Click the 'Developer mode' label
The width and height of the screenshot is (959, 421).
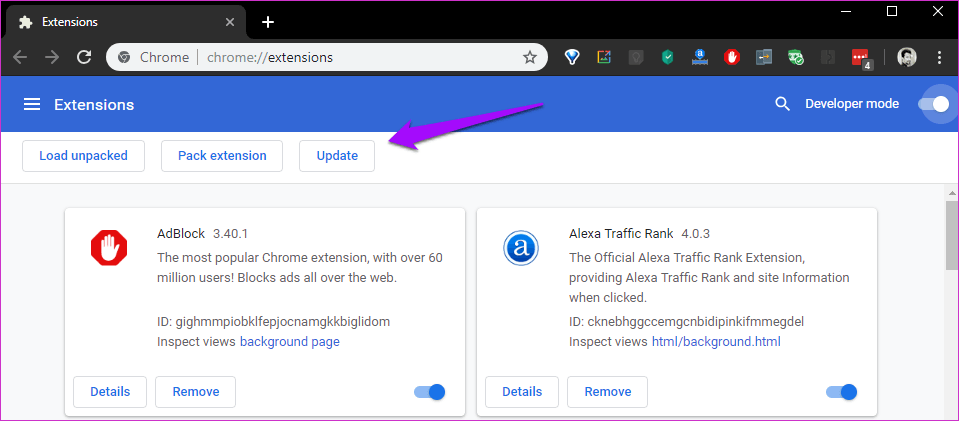tap(852, 104)
